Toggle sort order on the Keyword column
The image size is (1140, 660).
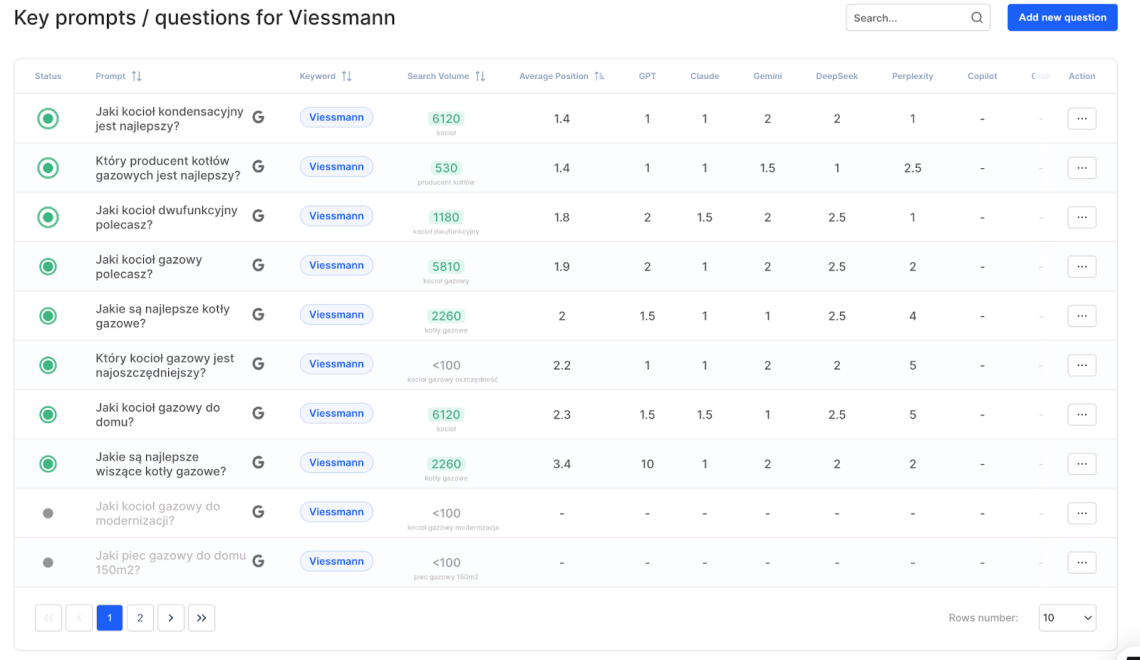click(x=347, y=76)
